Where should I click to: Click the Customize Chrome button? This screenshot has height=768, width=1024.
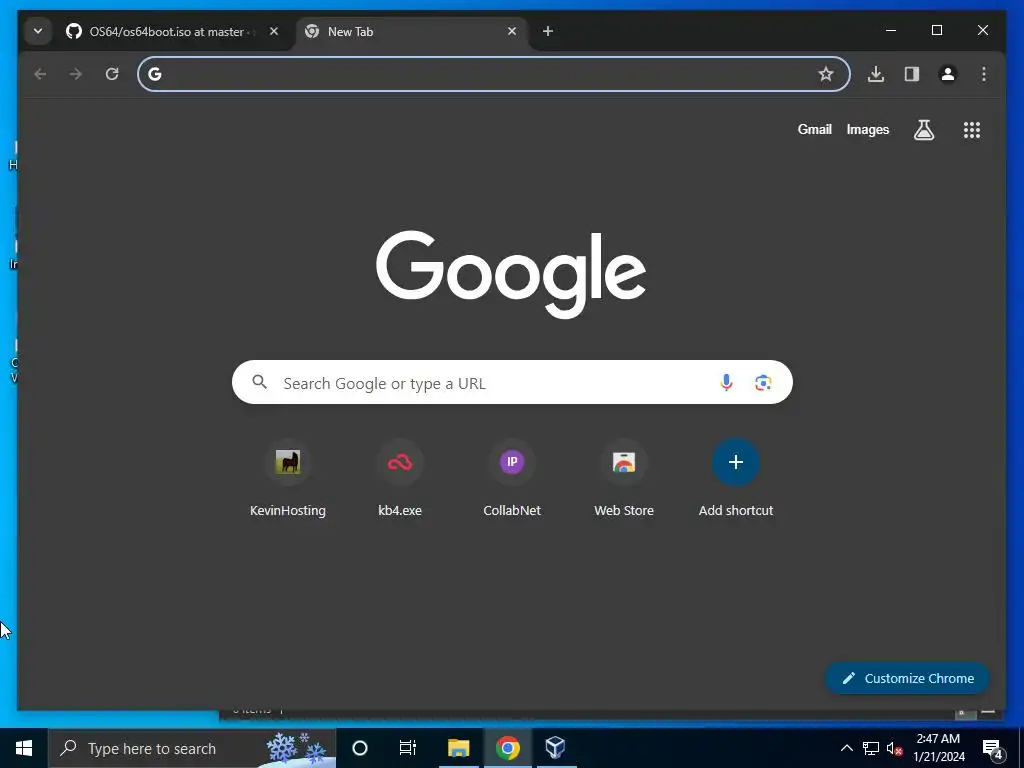908,679
